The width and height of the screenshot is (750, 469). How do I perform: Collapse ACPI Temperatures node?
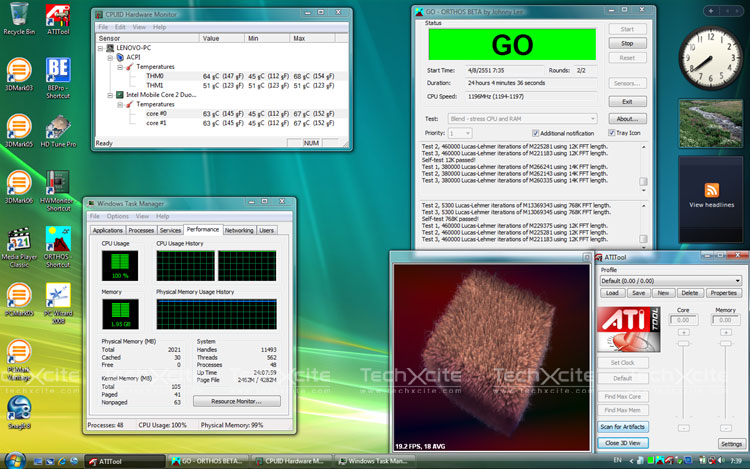pos(120,67)
